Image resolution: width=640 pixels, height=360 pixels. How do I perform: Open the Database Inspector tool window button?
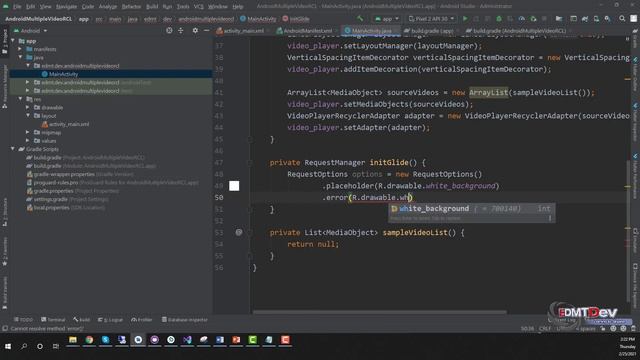pos(185,320)
